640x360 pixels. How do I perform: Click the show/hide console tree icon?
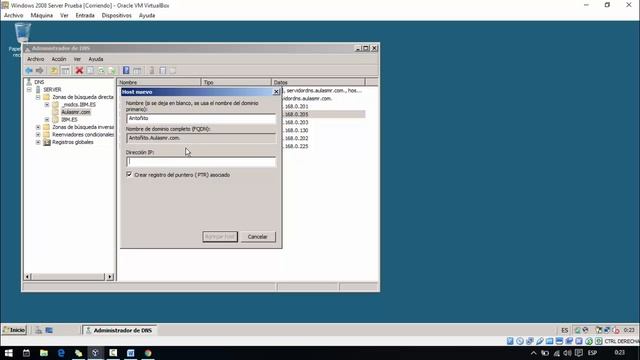pos(65,71)
